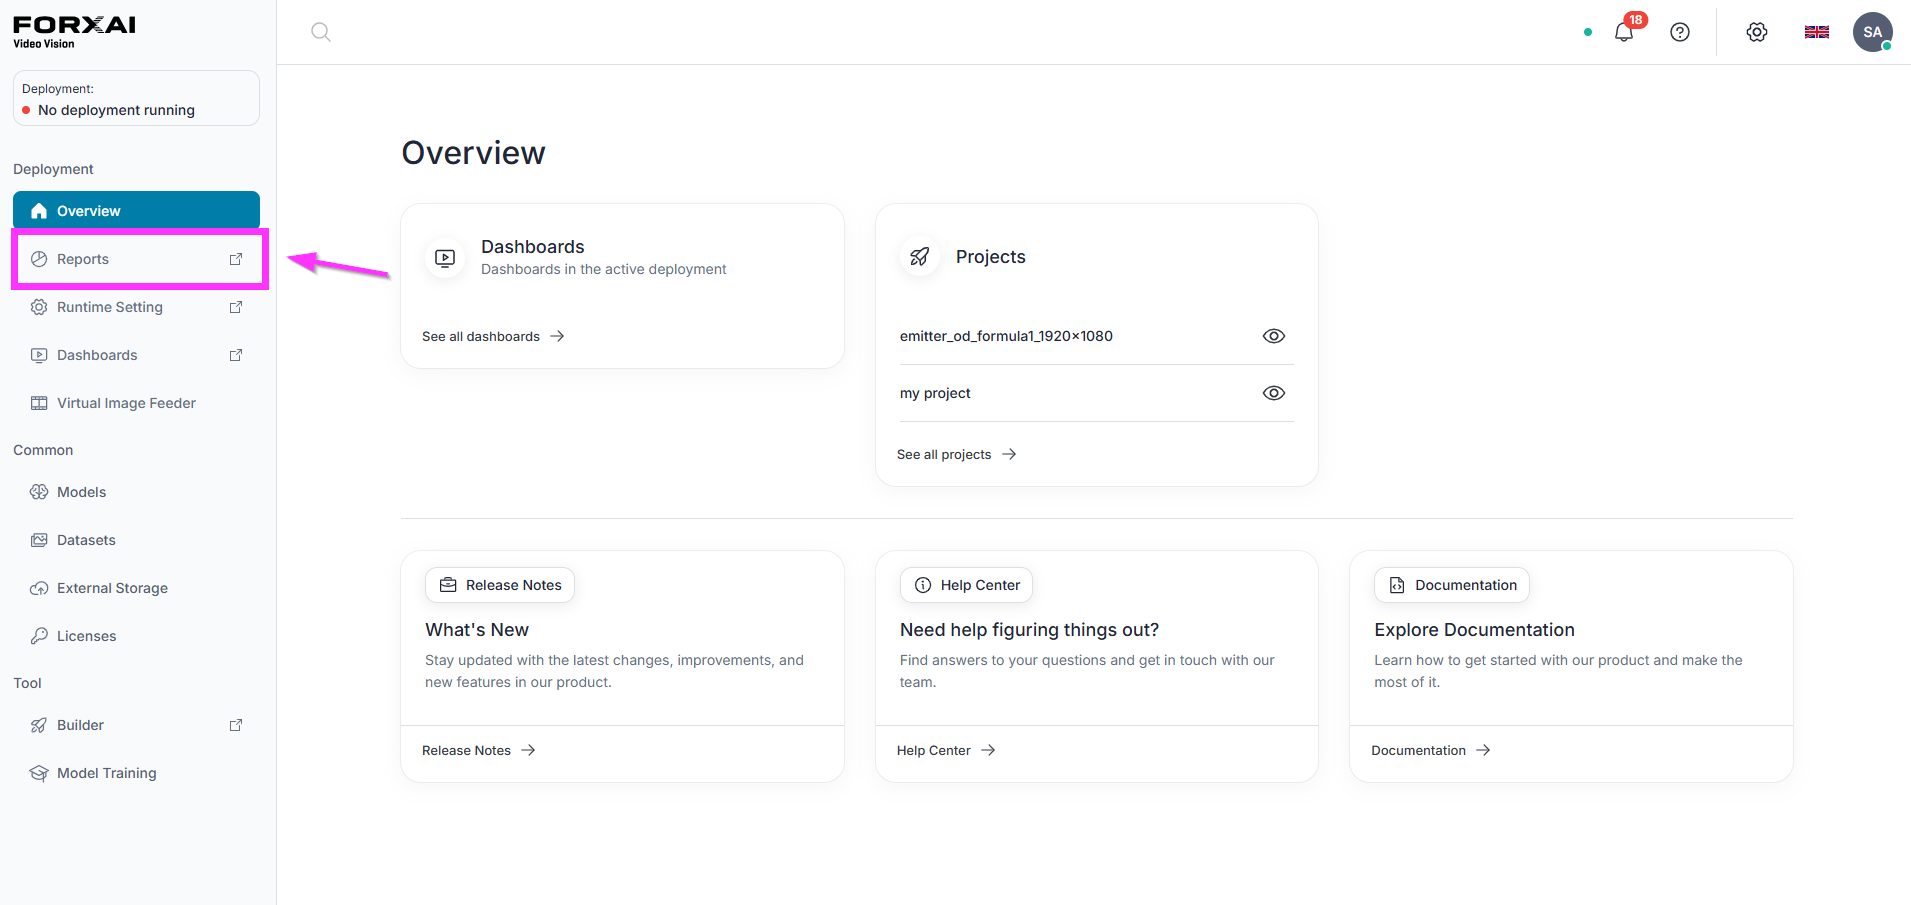Open the SA user avatar menu
This screenshot has height=905, width=1911.
click(1872, 32)
